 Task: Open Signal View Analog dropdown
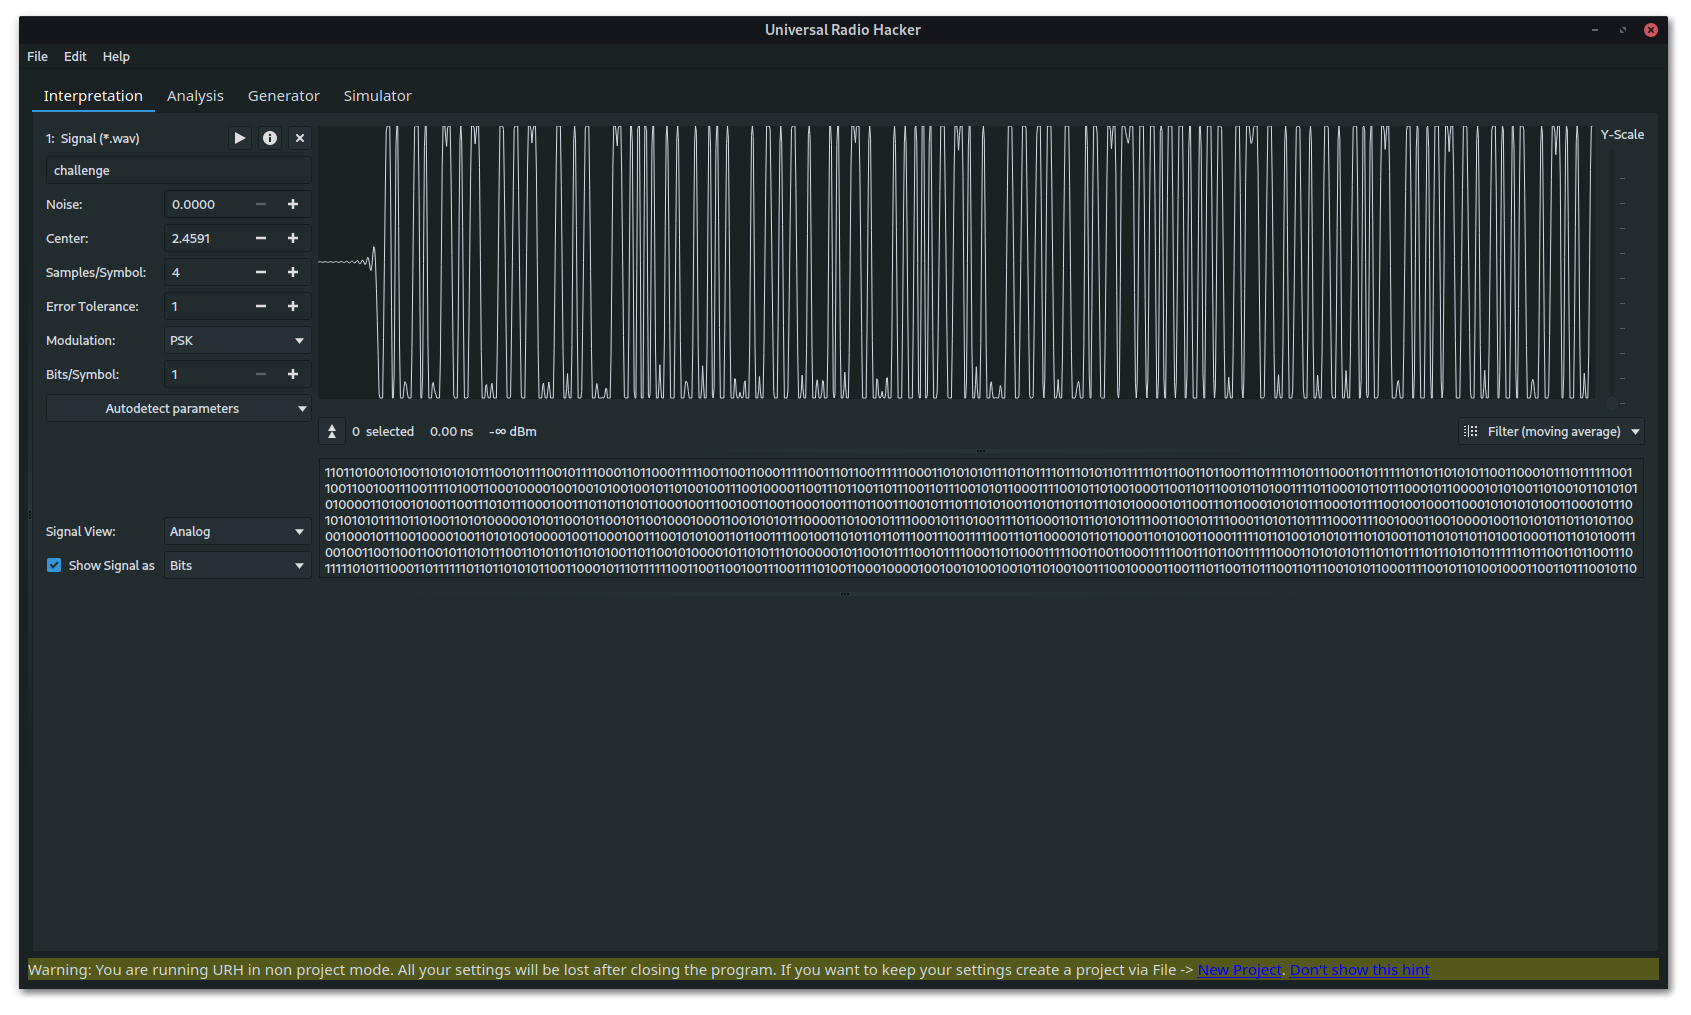(x=238, y=531)
